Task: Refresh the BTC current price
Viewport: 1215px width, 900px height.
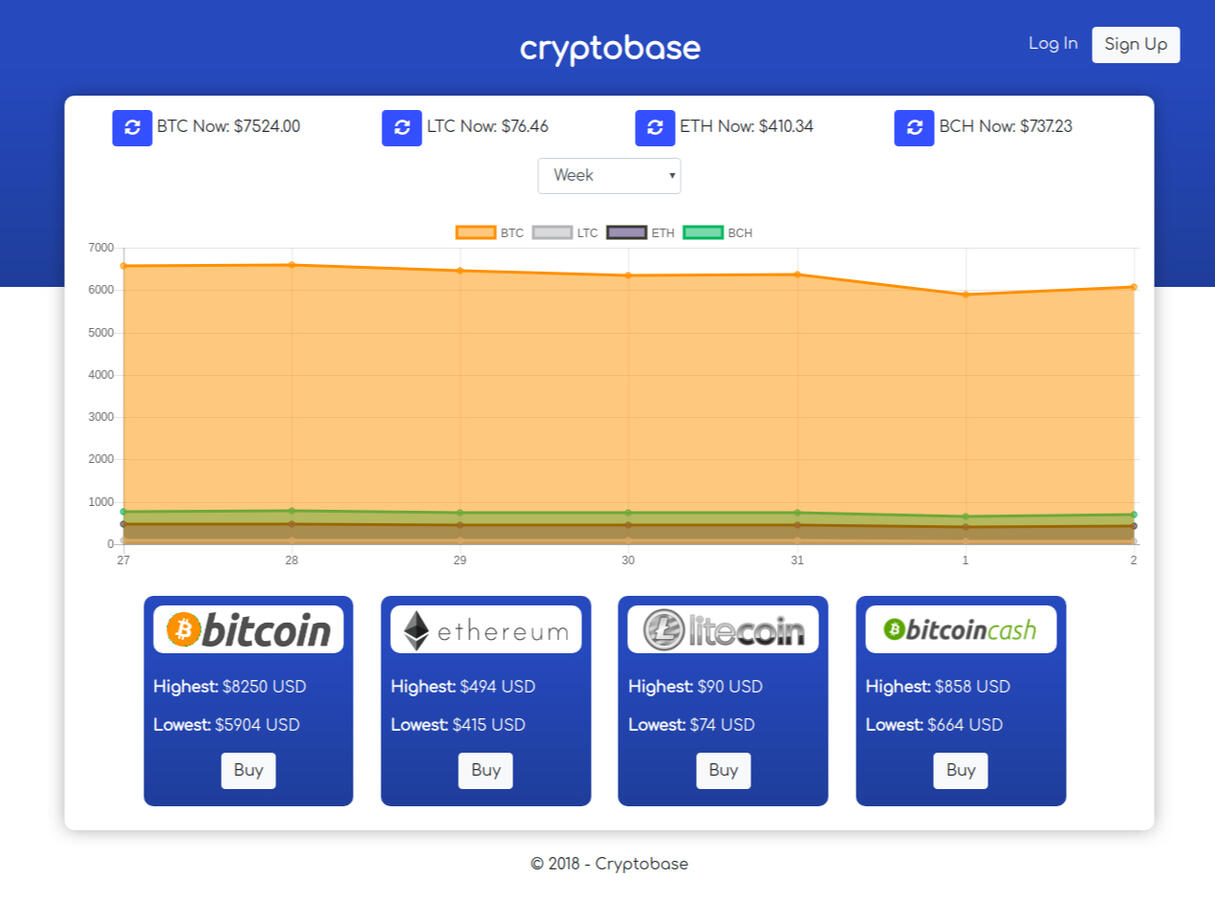Action: (x=132, y=128)
